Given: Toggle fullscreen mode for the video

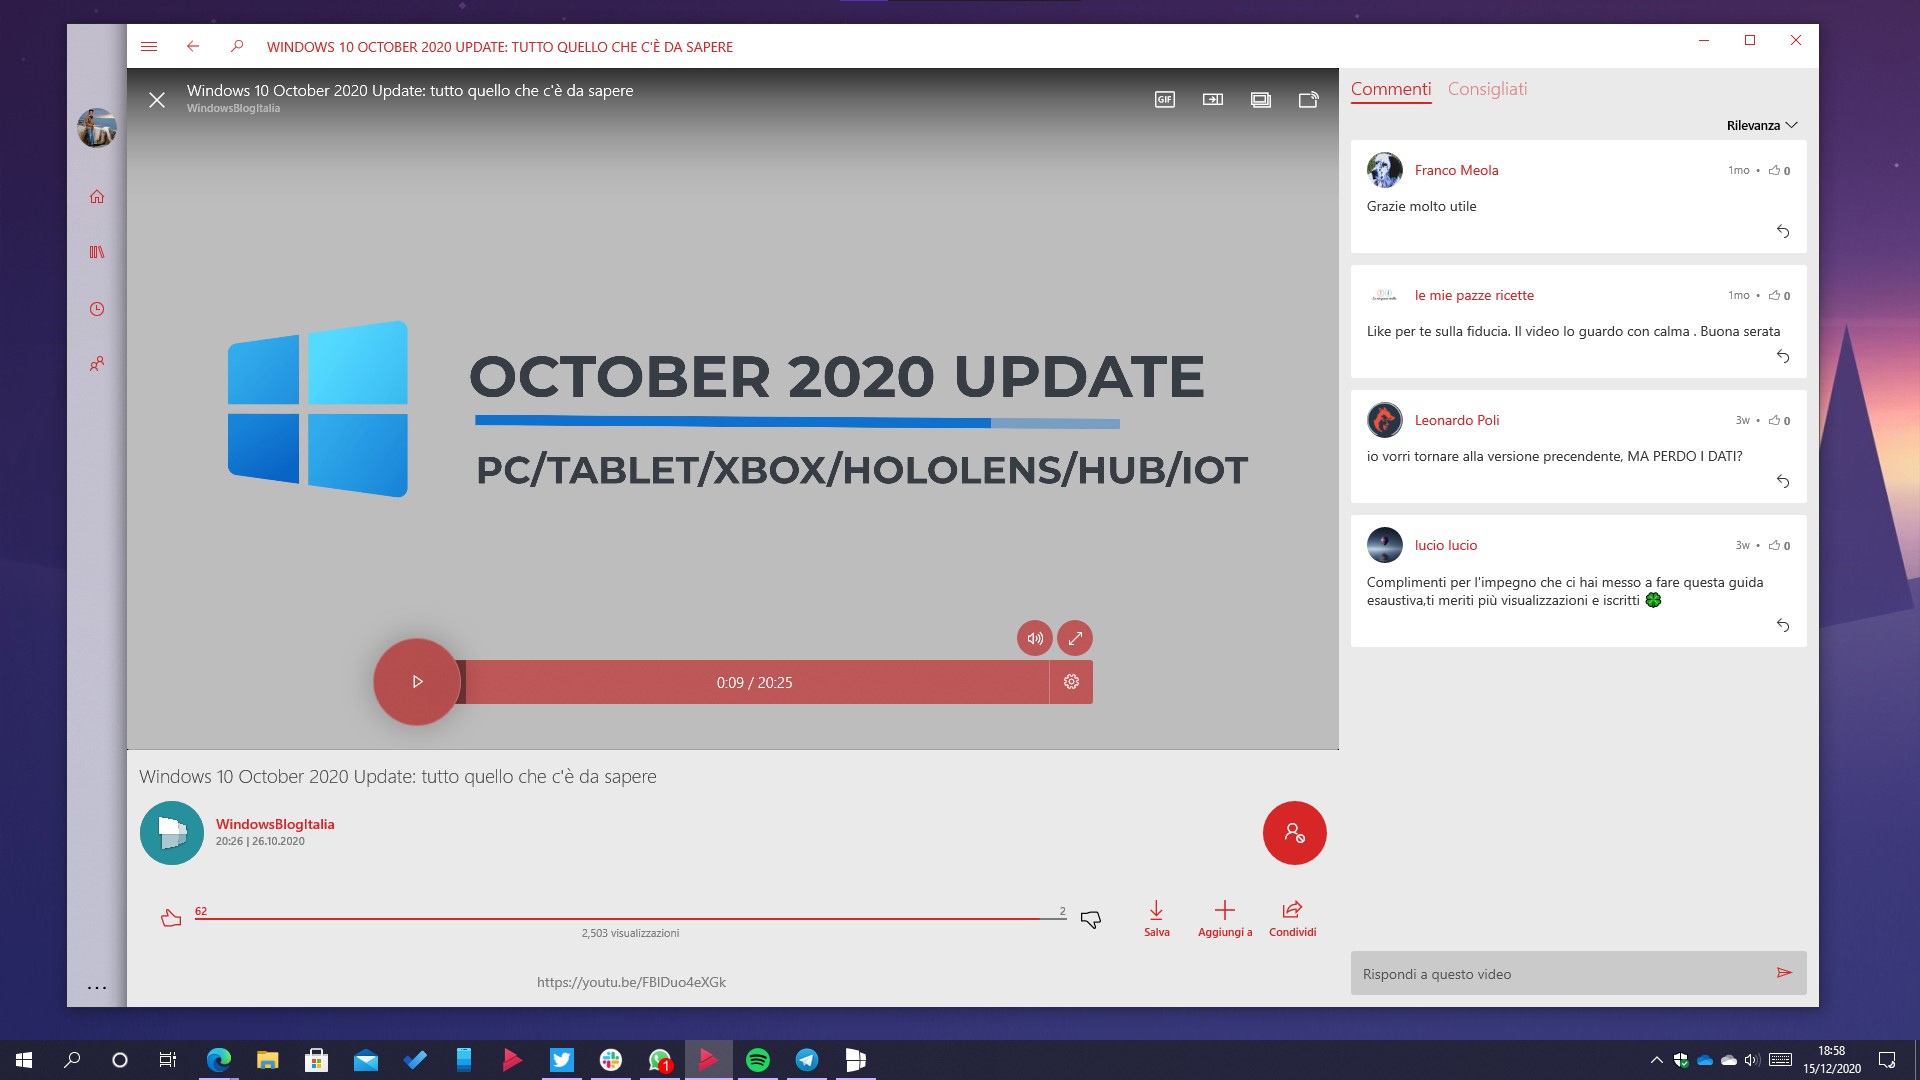Looking at the screenshot, I should [1075, 638].
